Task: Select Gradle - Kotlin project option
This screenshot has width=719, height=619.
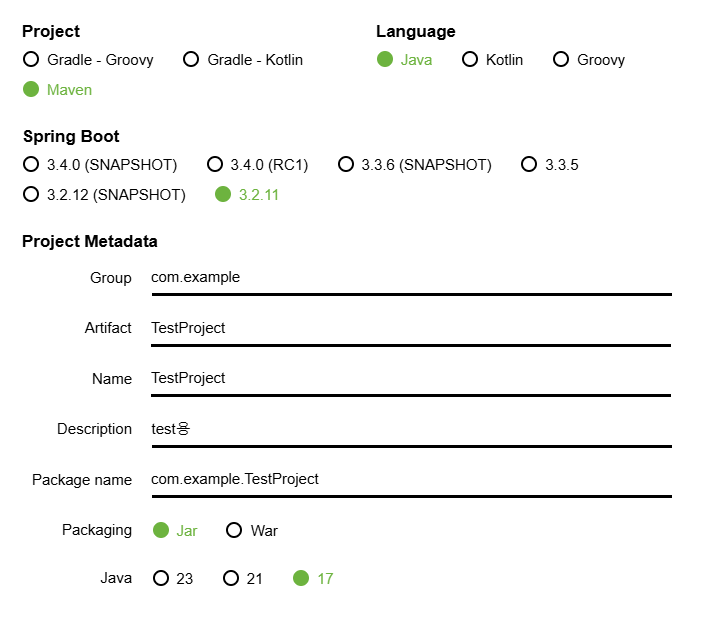Action: click(191, 60)
